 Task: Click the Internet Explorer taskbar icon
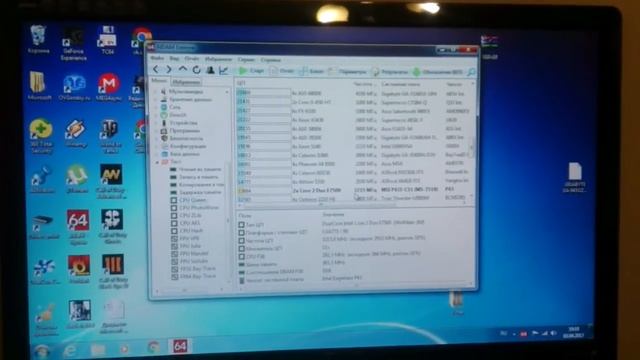[70, 349]
